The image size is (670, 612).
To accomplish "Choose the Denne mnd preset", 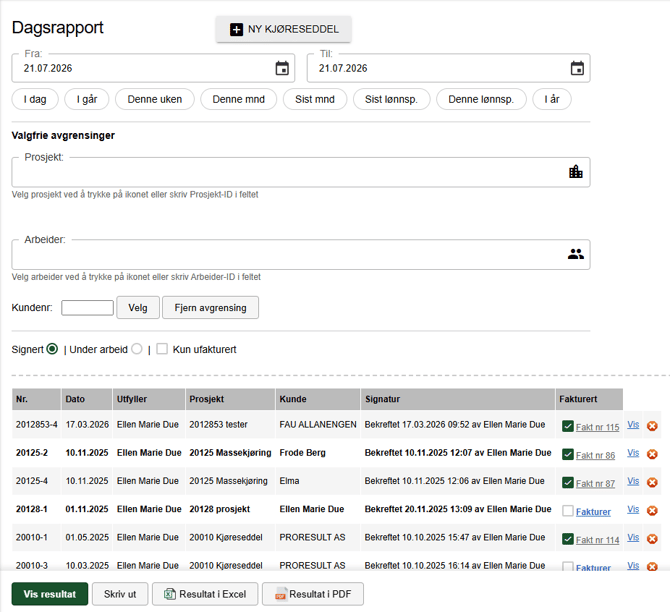I will [x=238, y=99].
